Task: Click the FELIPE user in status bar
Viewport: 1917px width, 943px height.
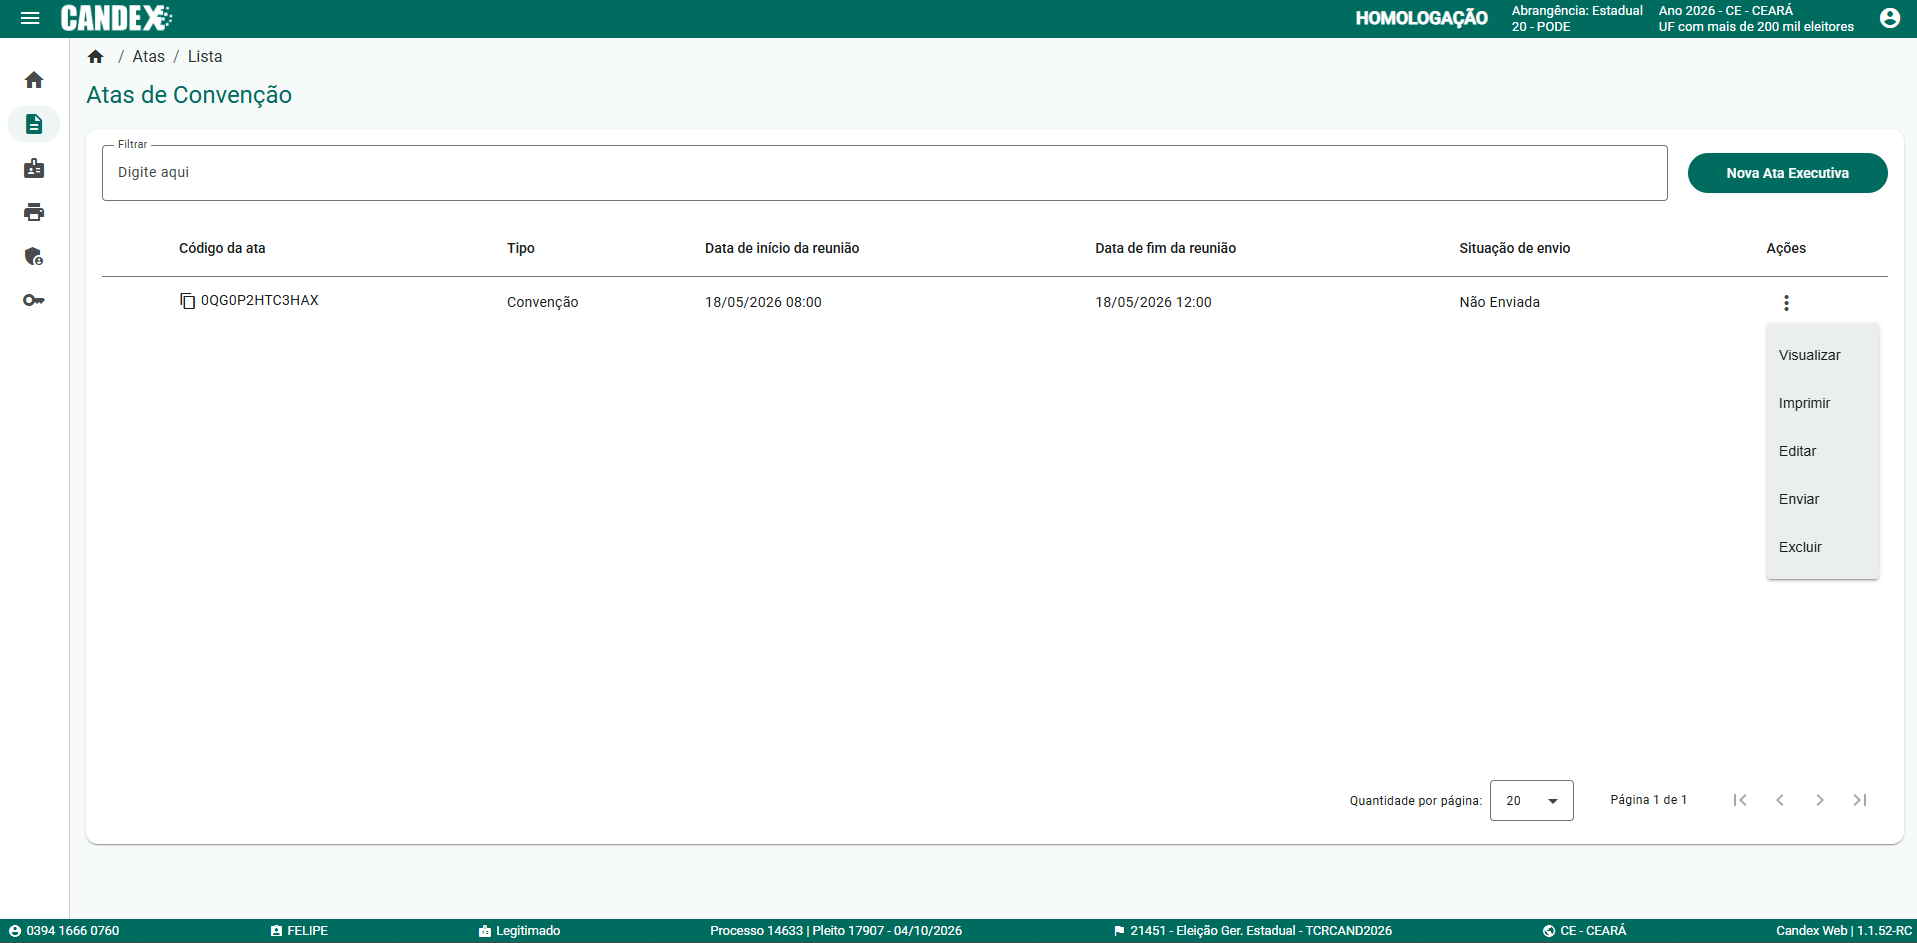Action: (299, 931)
